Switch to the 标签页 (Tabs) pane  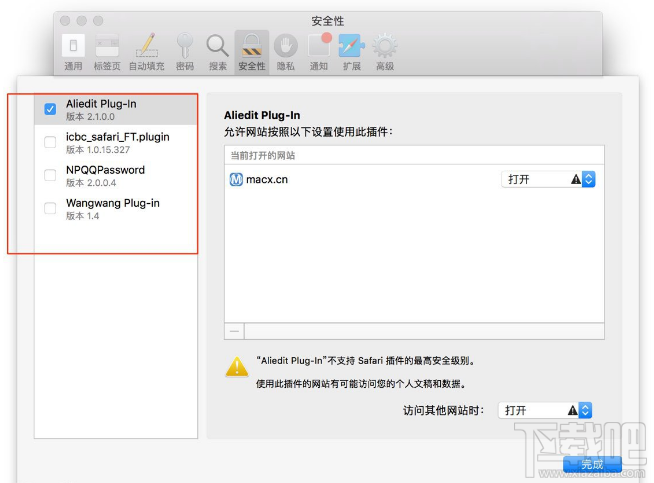(107, 50)
